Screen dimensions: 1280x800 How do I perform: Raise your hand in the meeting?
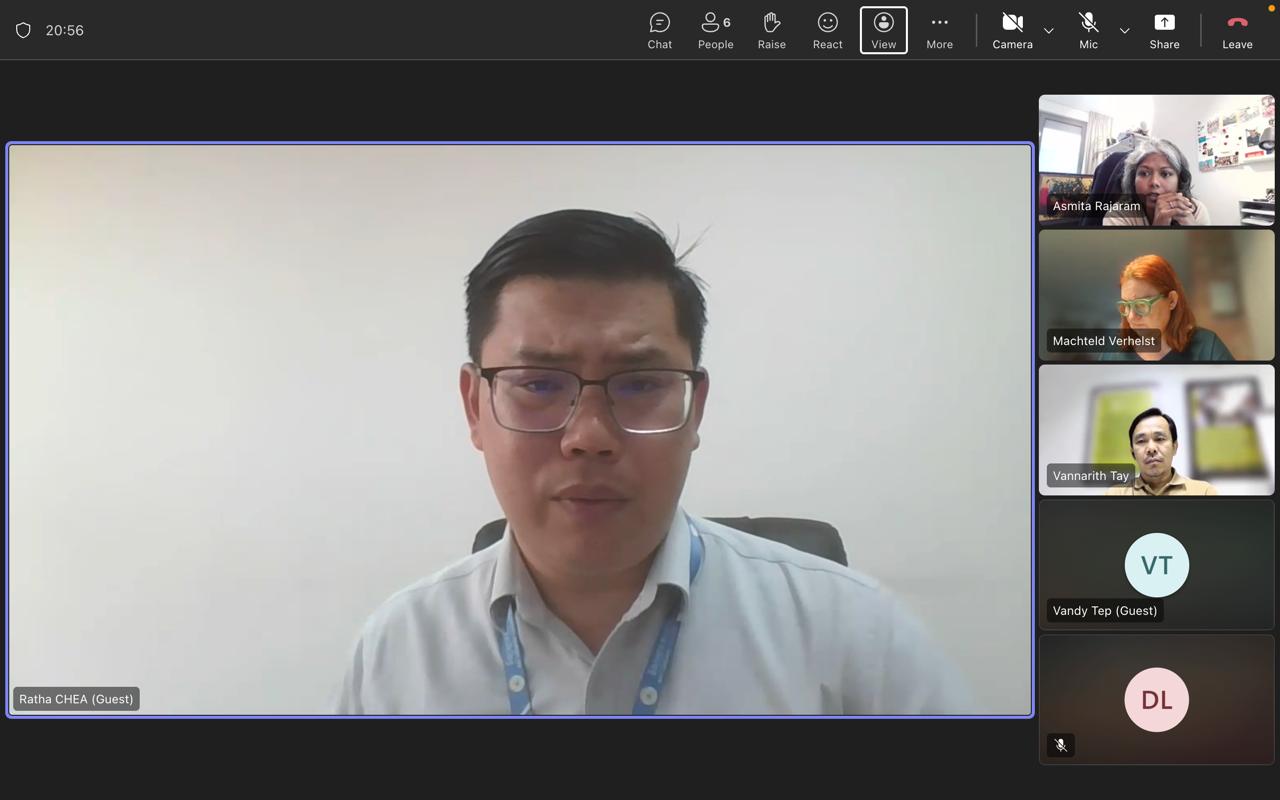pos(771,30)
